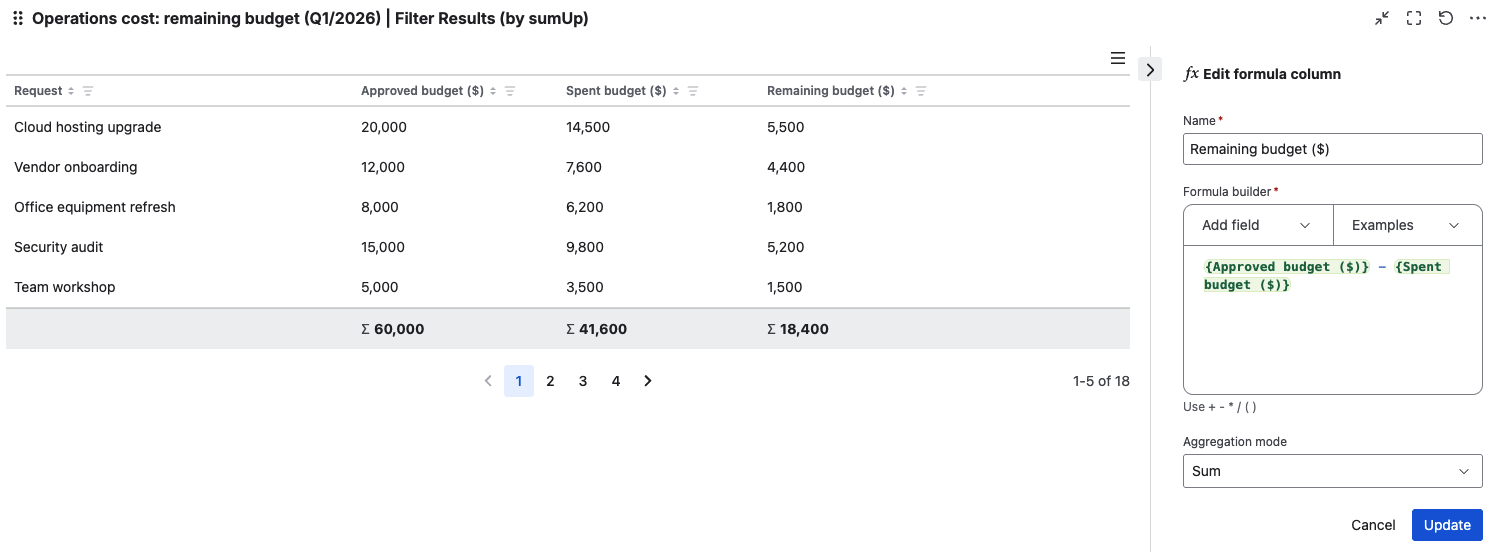Click the drag handle icon beside the gadget title

click(x=17, y=18)
